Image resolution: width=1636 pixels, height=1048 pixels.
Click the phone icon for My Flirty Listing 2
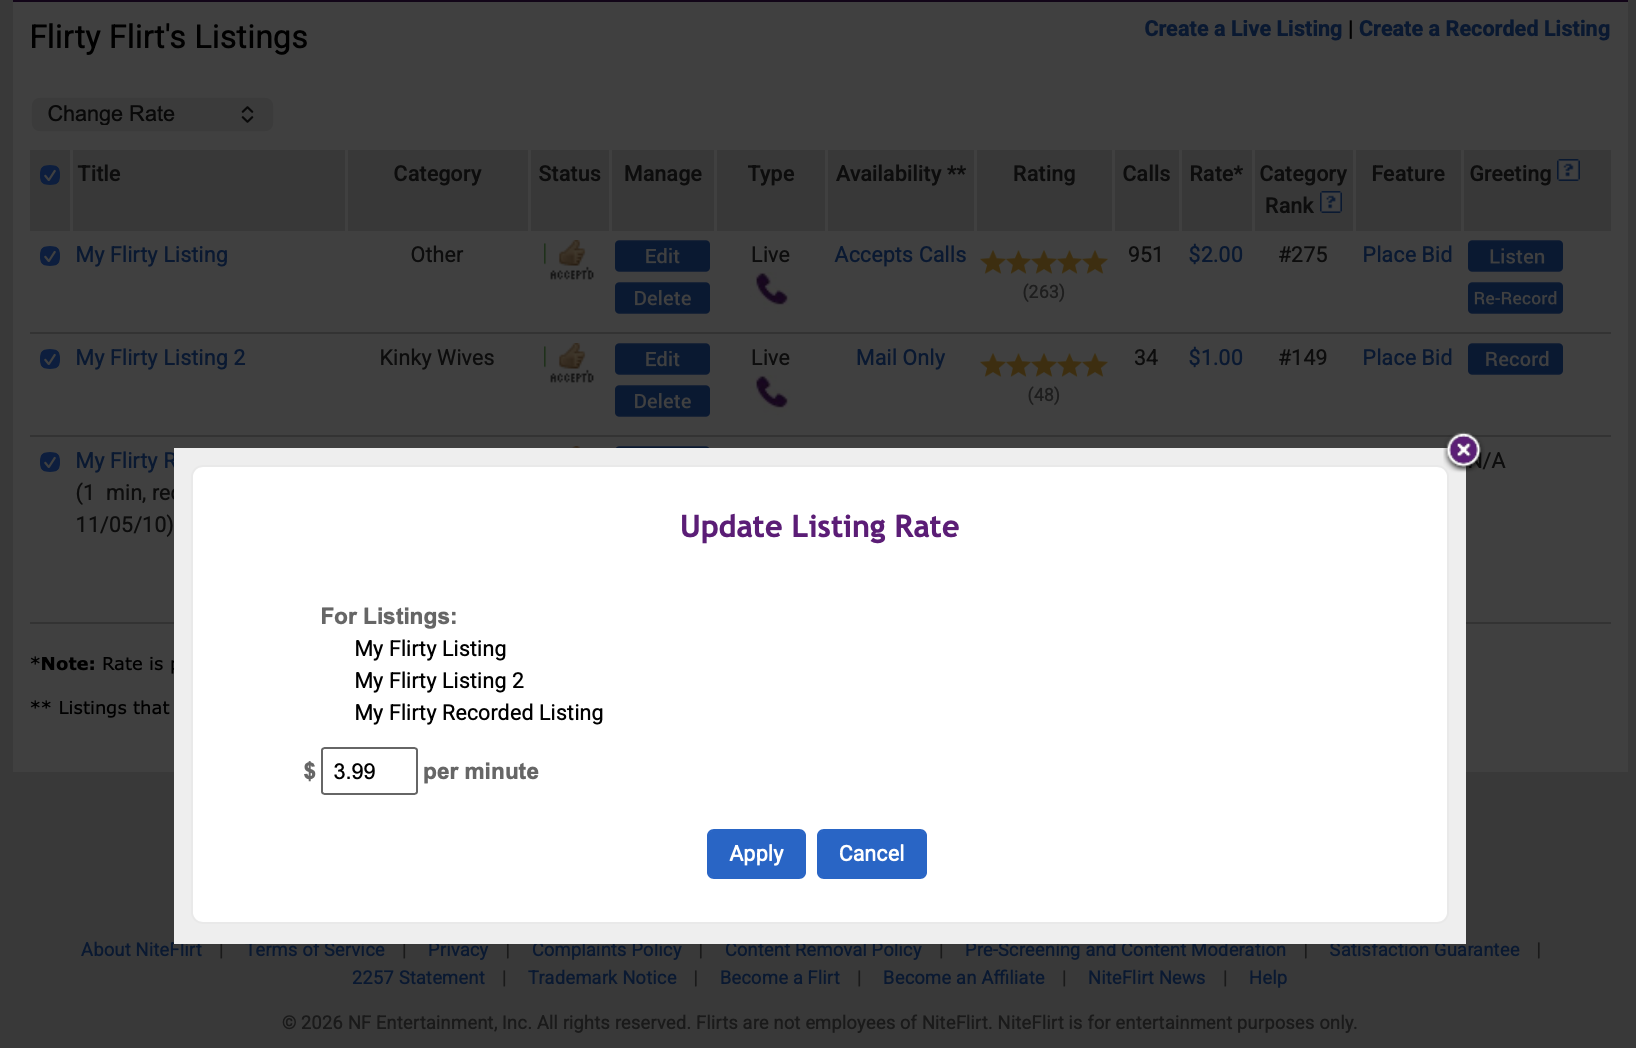coord(771,392)
